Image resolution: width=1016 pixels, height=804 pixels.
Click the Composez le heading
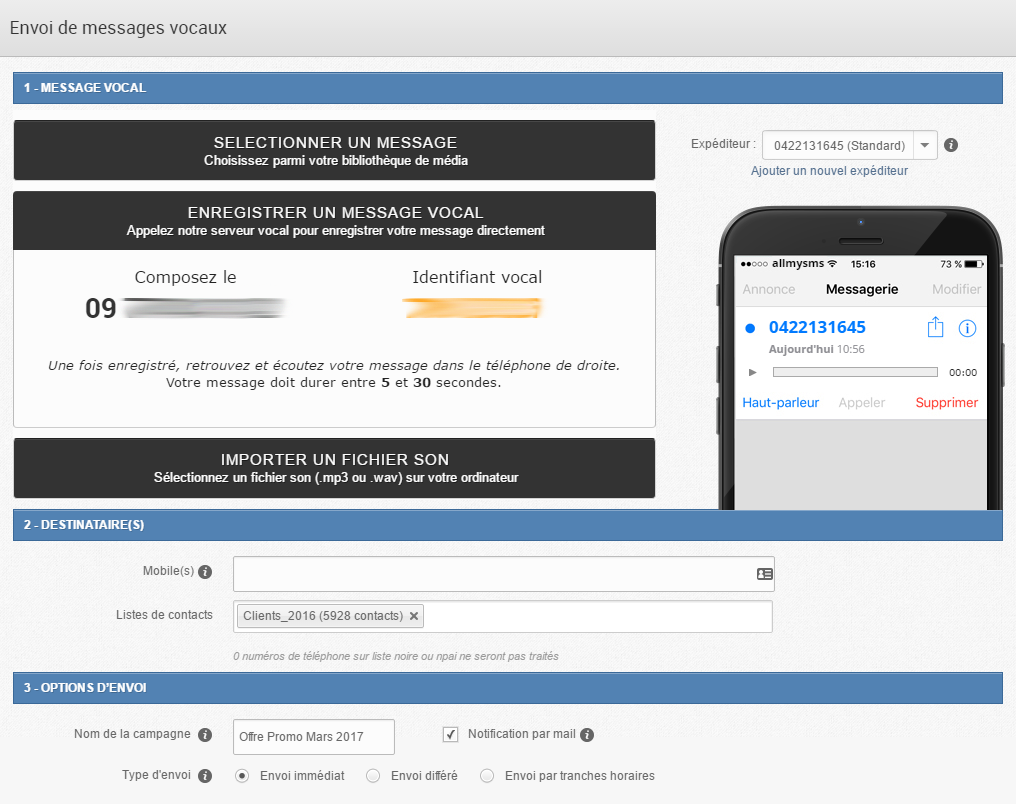pos(185,277)
